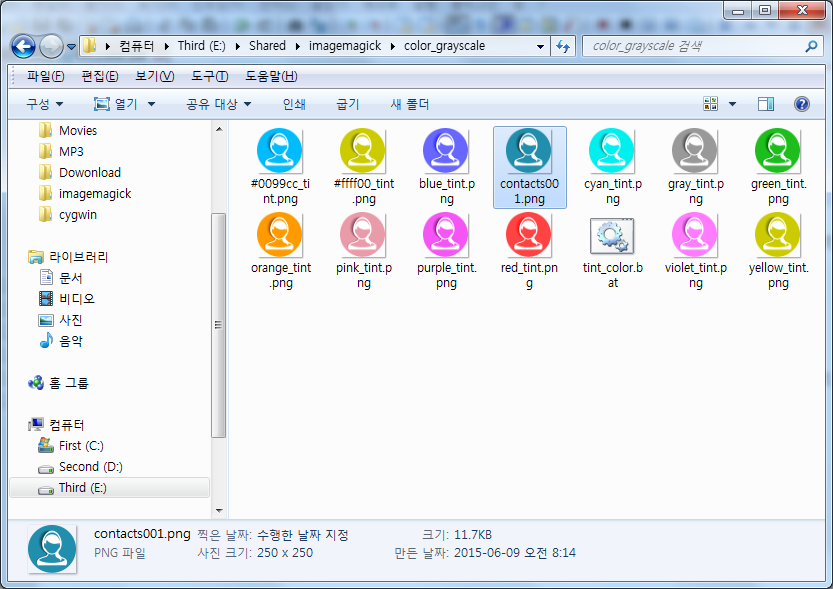Open the 파일(F) menu

tap(46, 76)
